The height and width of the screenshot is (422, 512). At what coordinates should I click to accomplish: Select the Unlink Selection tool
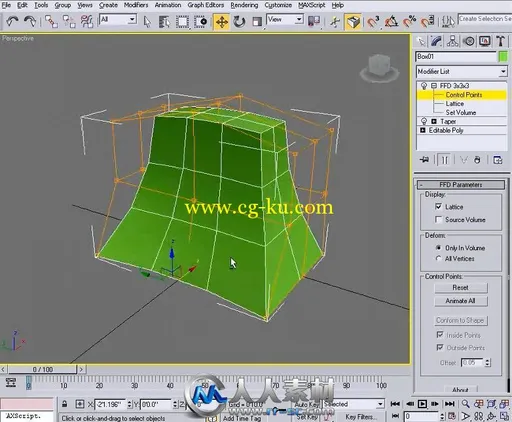click(69, 22)
